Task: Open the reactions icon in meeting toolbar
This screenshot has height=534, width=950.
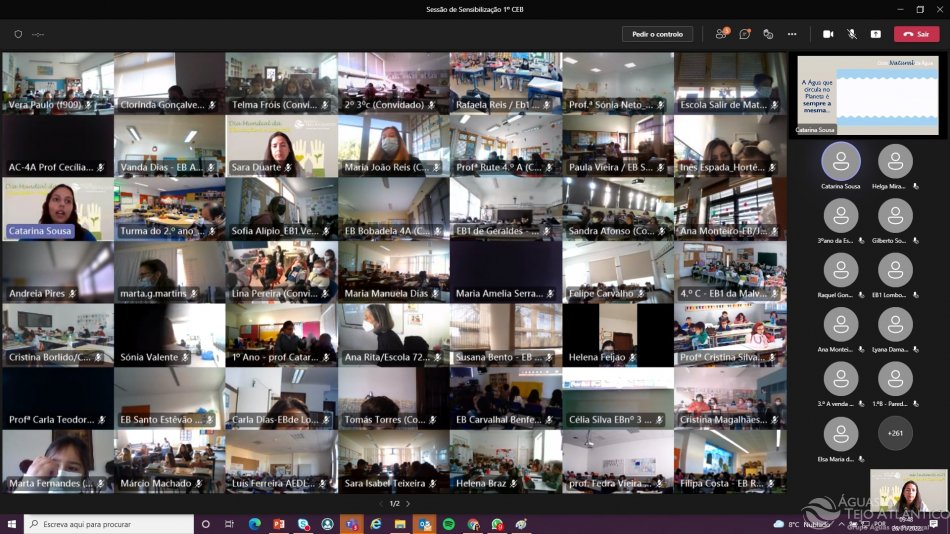Action: coord(768,34)
